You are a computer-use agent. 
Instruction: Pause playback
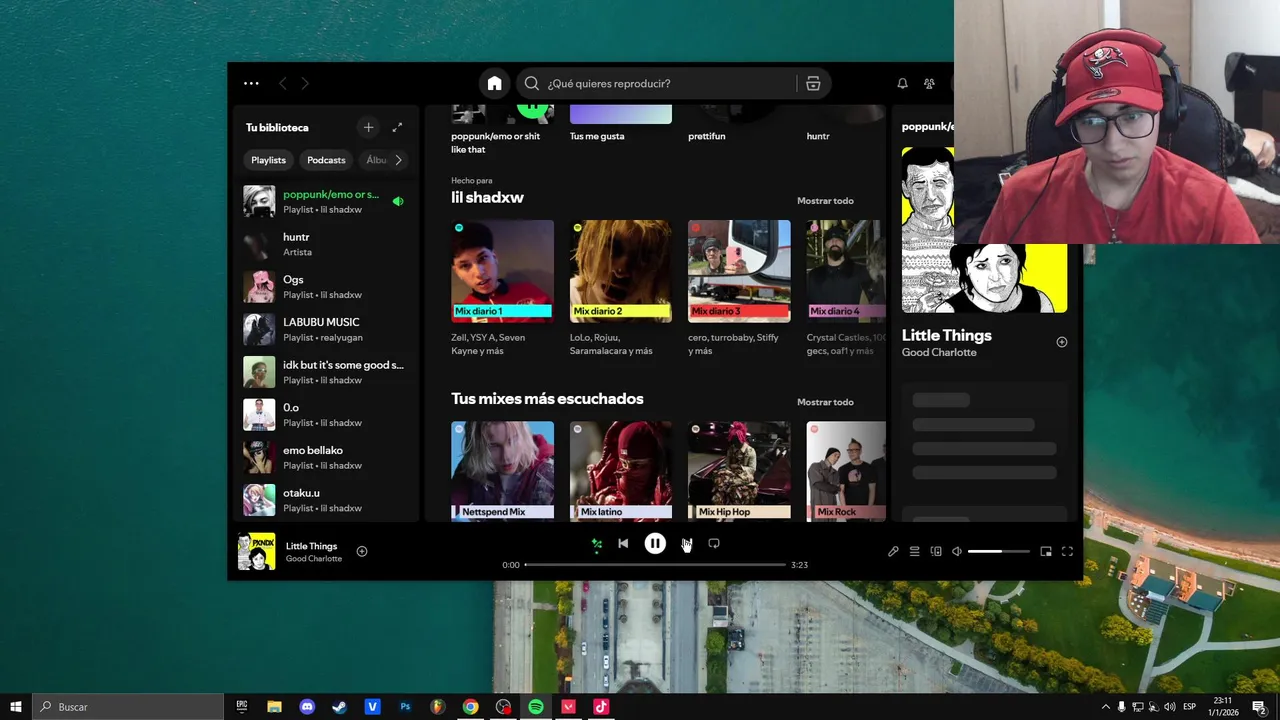(655, 544)
